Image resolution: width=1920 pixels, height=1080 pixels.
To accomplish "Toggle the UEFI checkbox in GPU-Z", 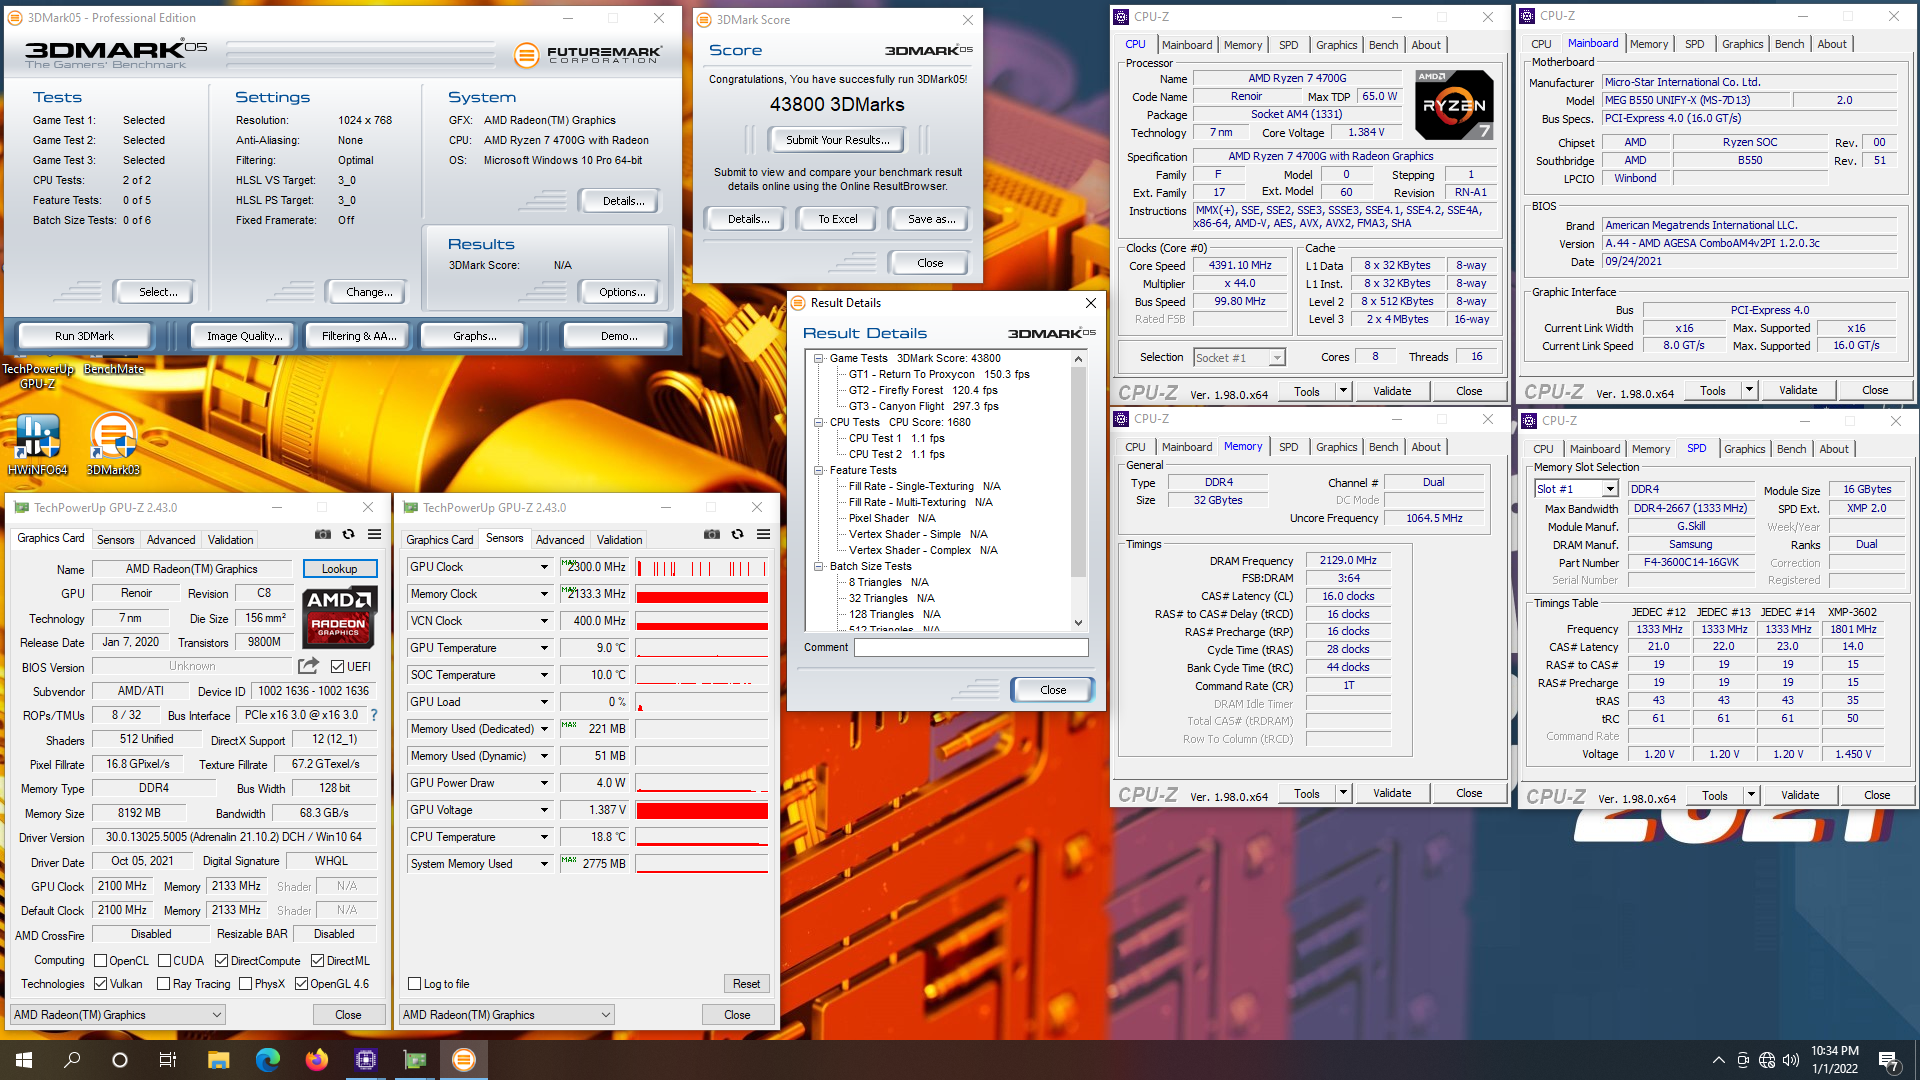I will coord(337,667).
